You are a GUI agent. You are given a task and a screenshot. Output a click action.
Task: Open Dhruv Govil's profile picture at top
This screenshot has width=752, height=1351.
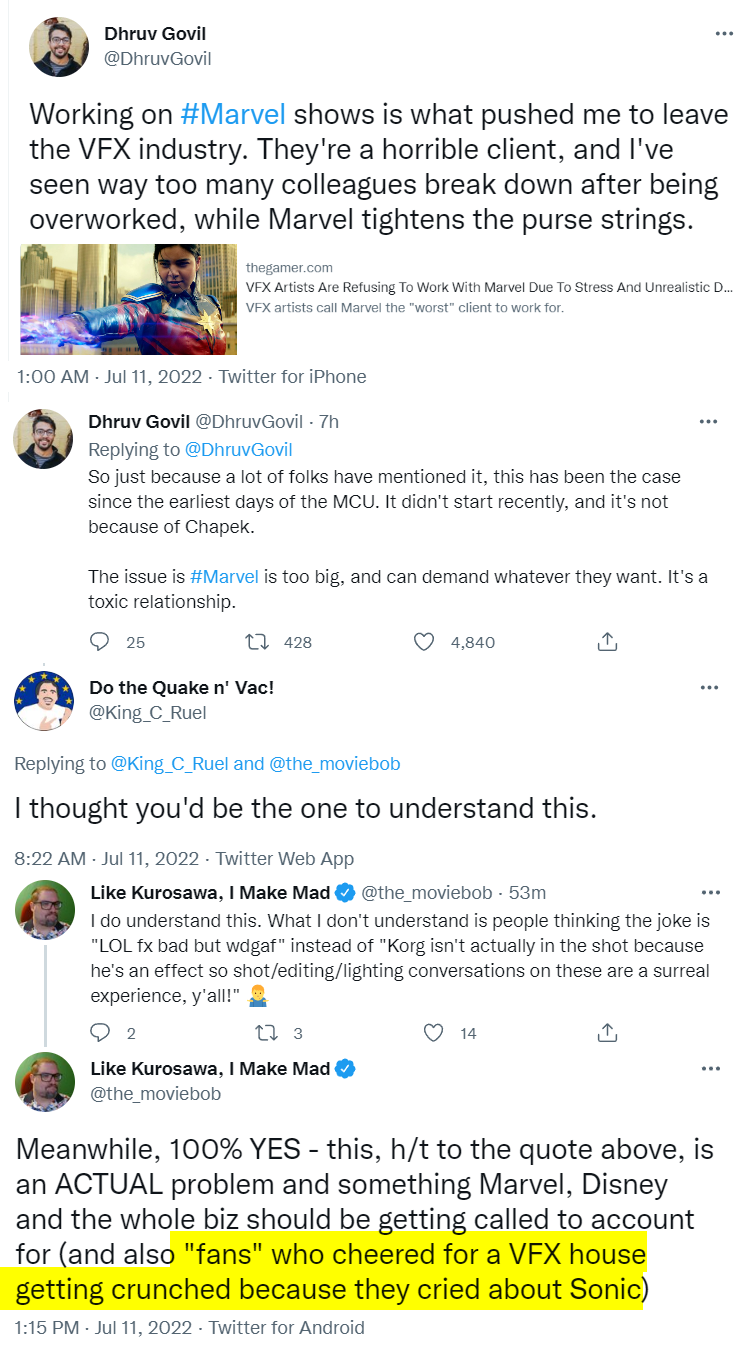62,47
